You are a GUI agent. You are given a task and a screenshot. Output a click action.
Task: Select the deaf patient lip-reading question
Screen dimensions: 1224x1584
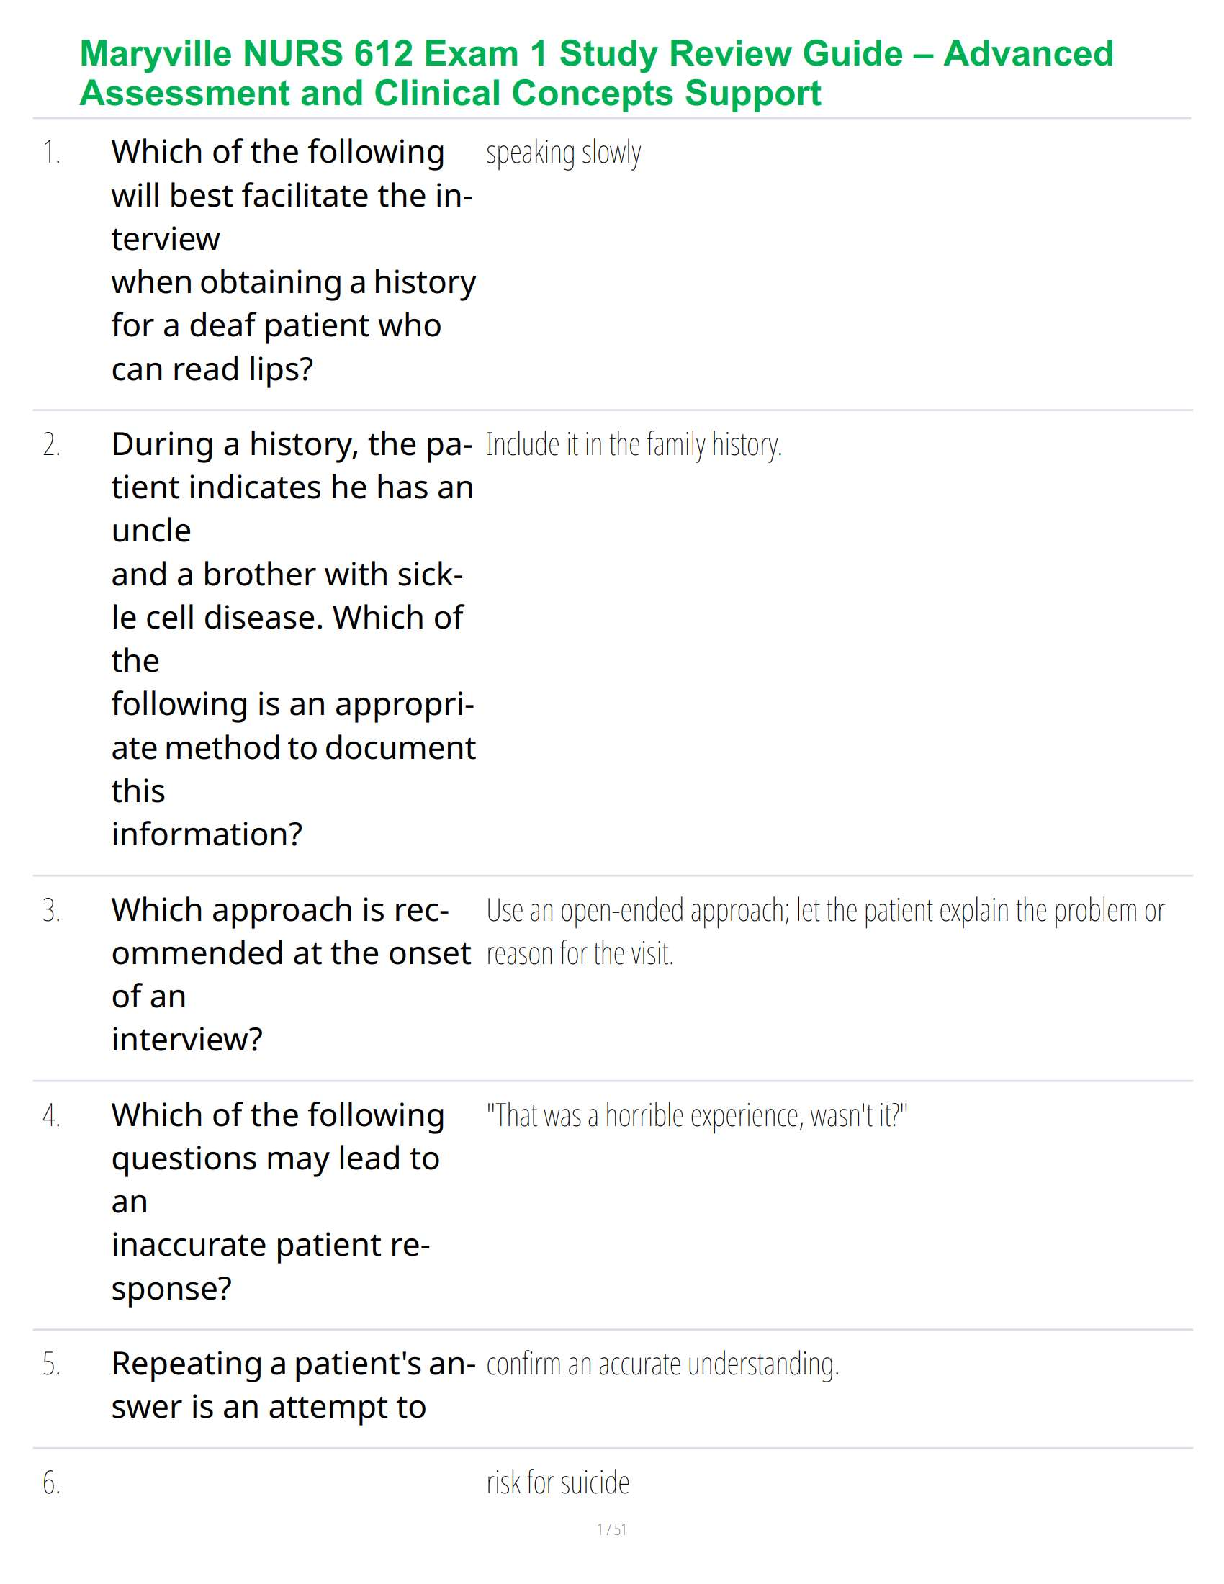[x=293, y=260]
